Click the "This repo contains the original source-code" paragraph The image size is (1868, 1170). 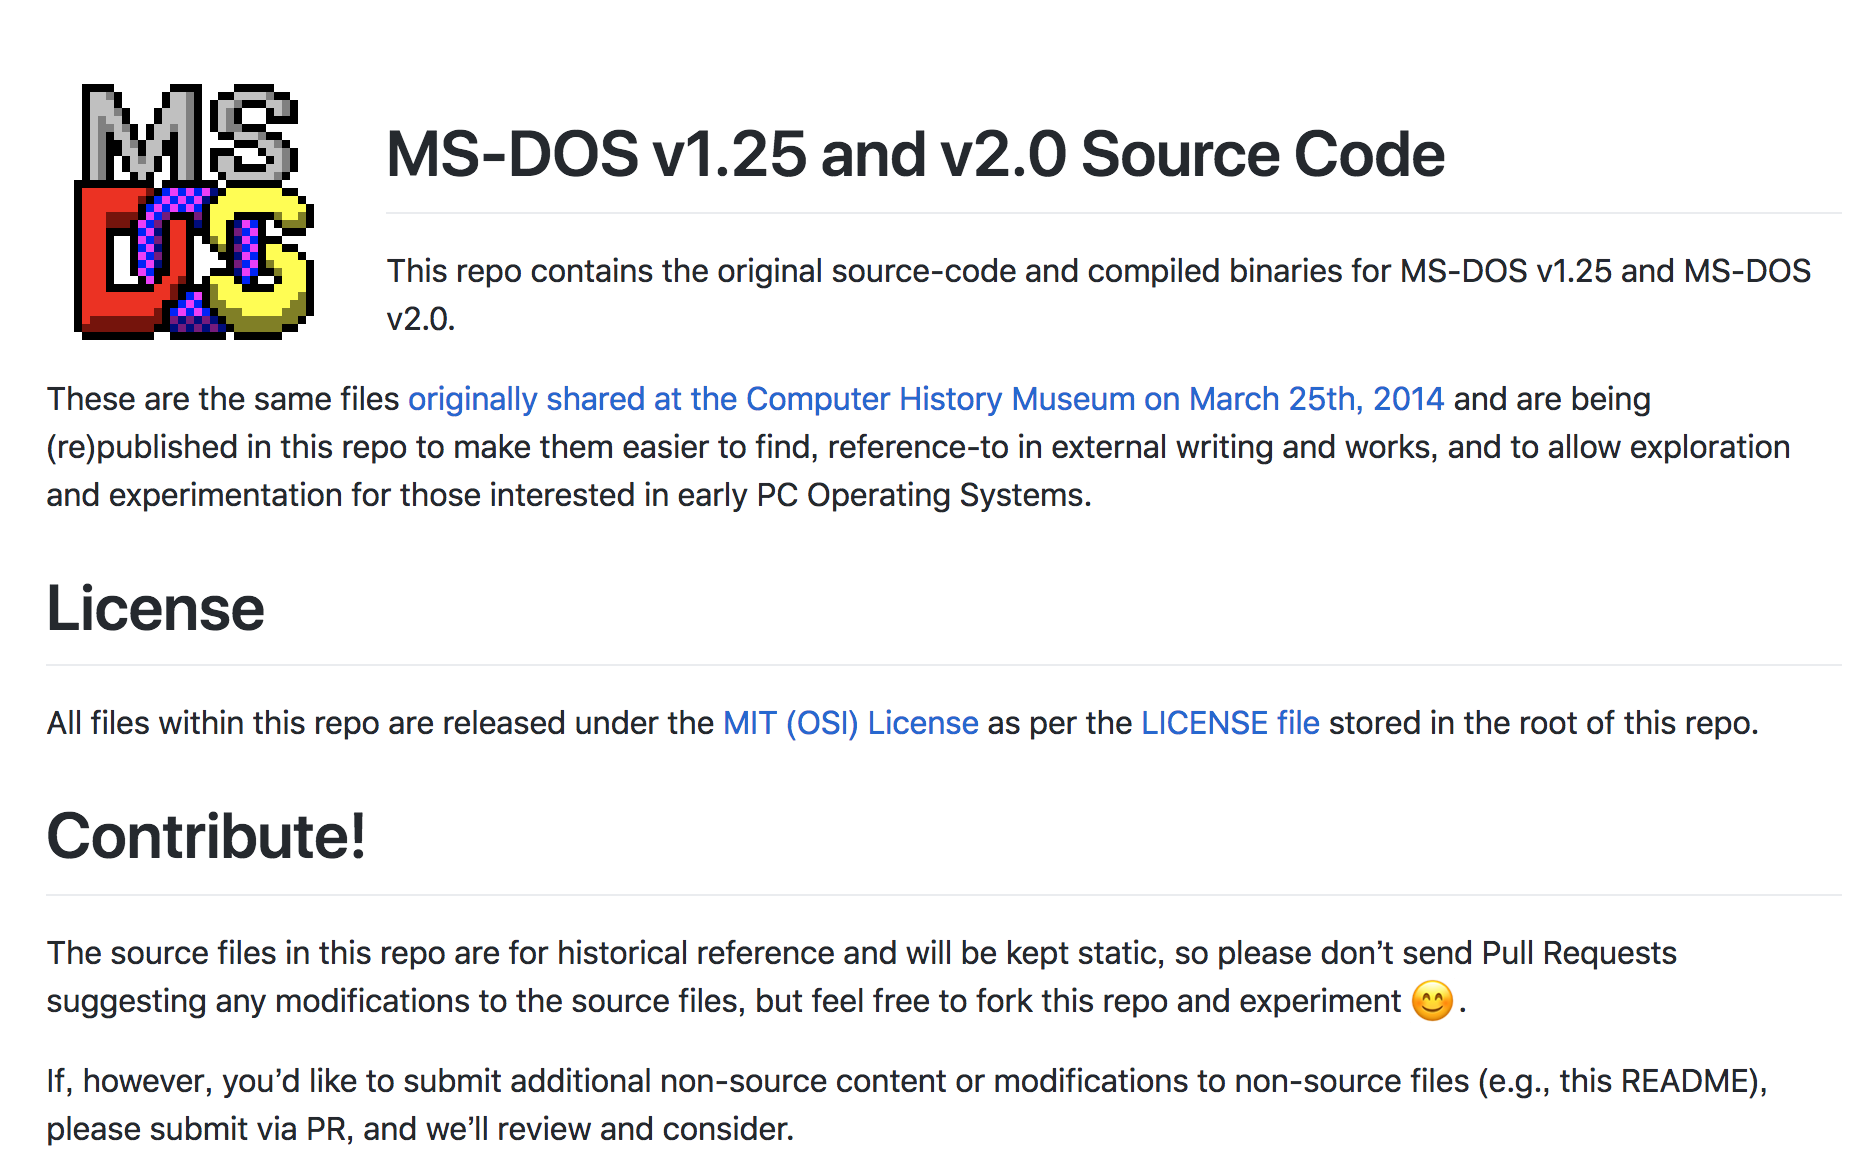pyautogui.click(x=1098, y=295)
